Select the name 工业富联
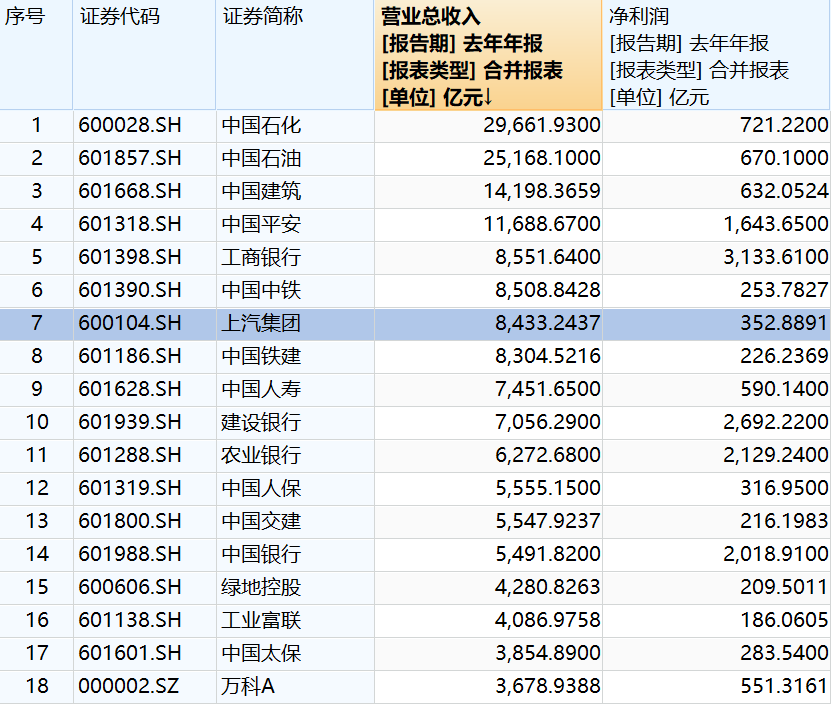The width and height of the screenshot is (834, 704). pyautogui.click(x=261, y=620)
